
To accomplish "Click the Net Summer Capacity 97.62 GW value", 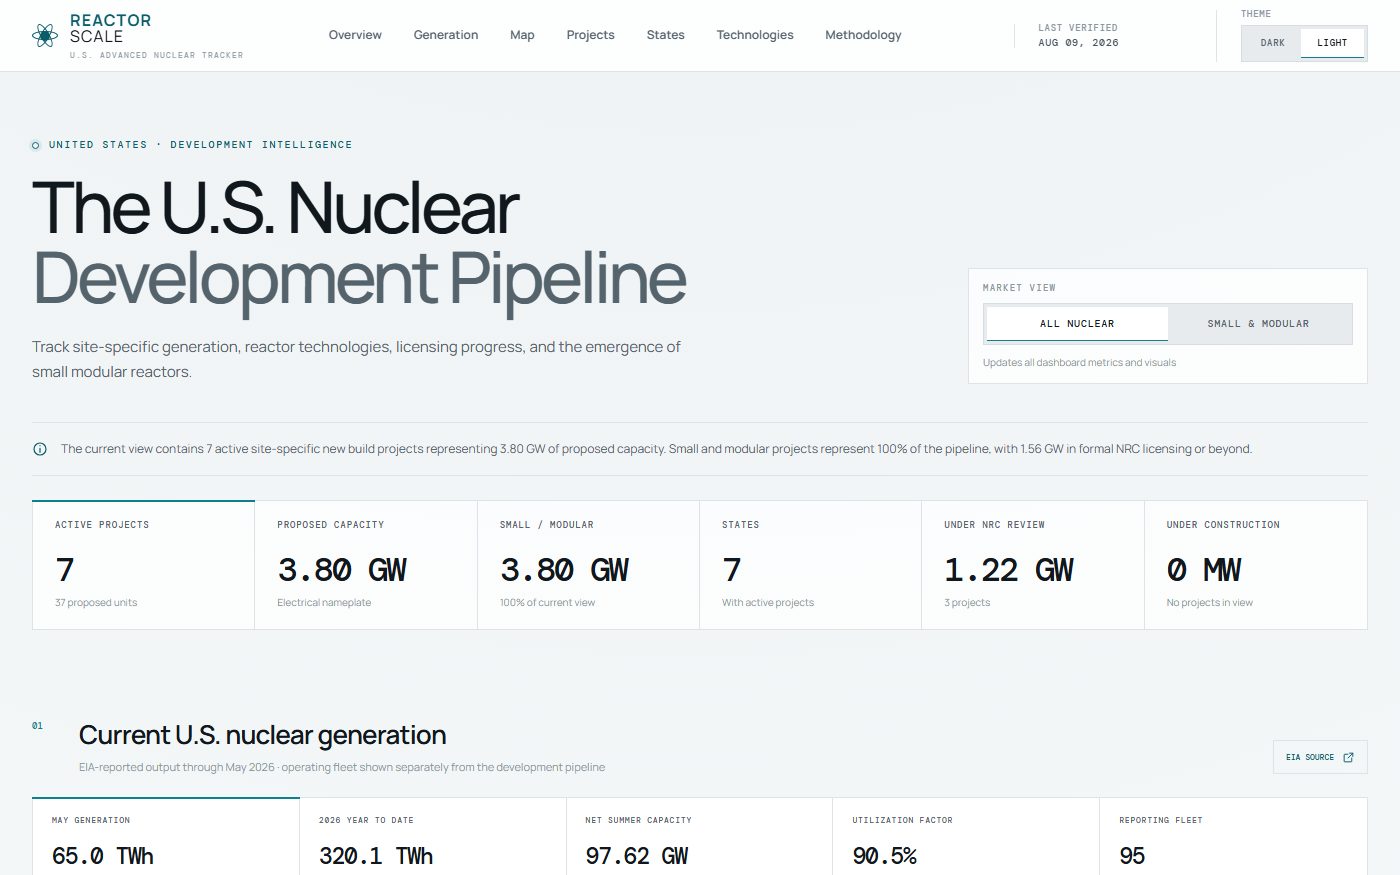I will (x=637, y=856).
